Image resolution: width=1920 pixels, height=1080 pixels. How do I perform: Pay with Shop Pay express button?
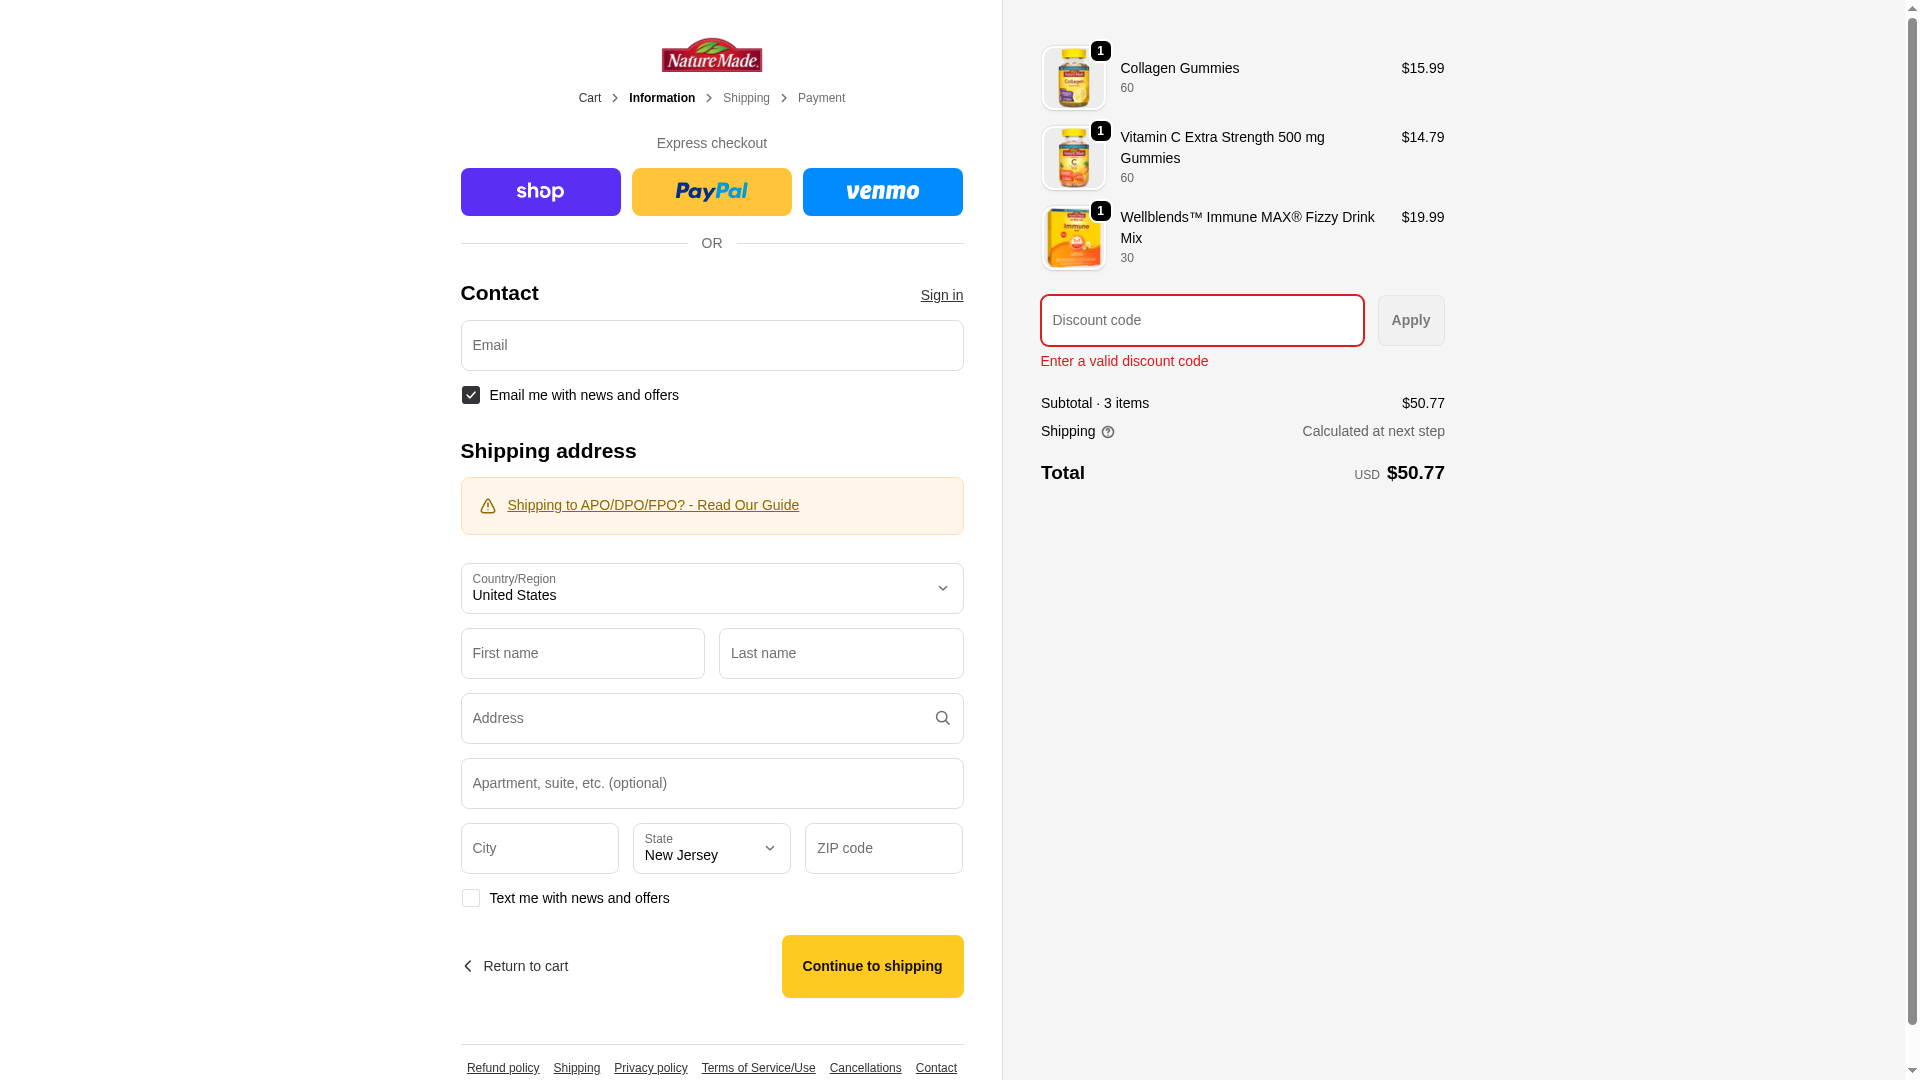(540, 192)
